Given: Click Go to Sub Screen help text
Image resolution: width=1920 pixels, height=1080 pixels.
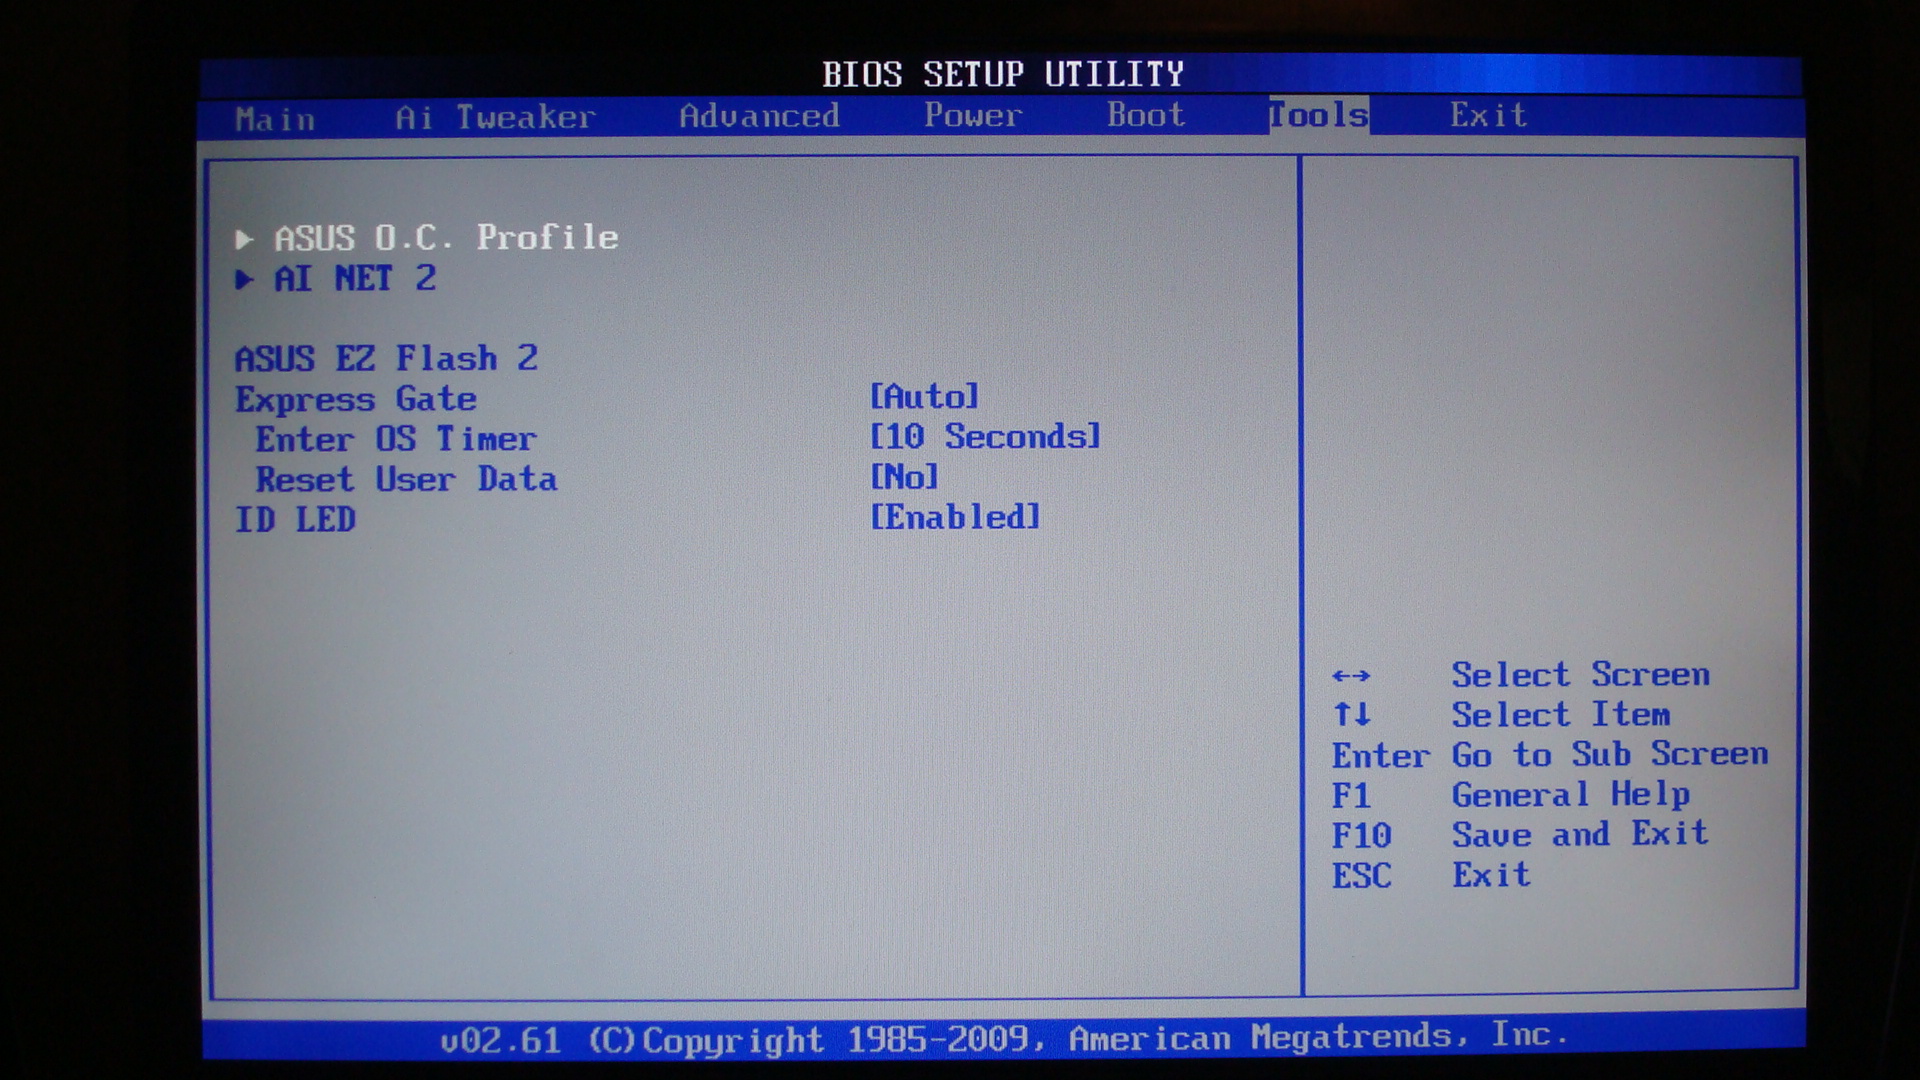Looking at the screenshot, I should (1609, 753).
